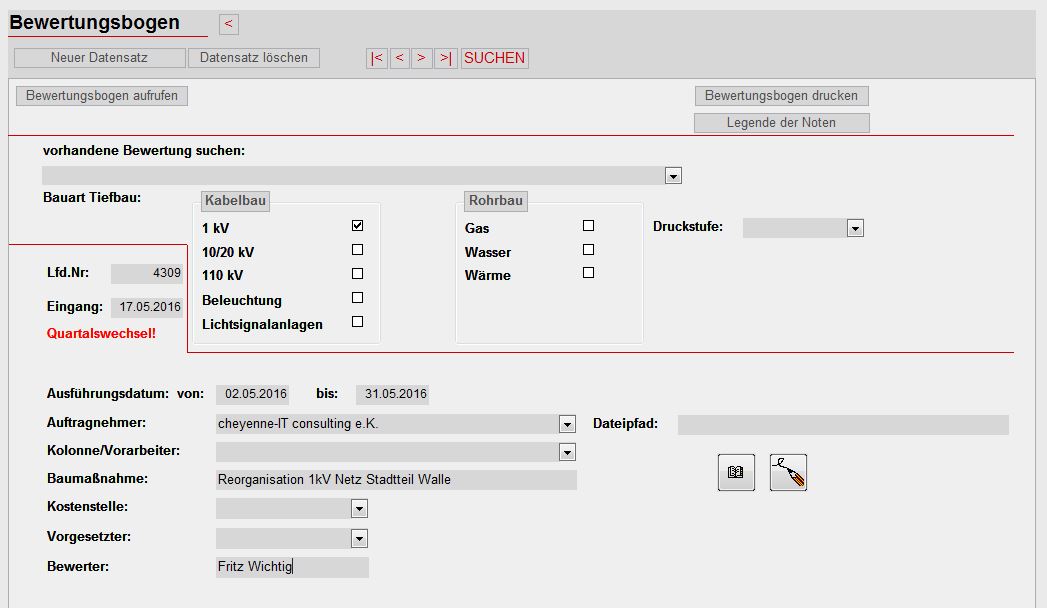Go to first record with |< button
The width and height of the screenshot is (1047, 608).
tap(377, 58)
